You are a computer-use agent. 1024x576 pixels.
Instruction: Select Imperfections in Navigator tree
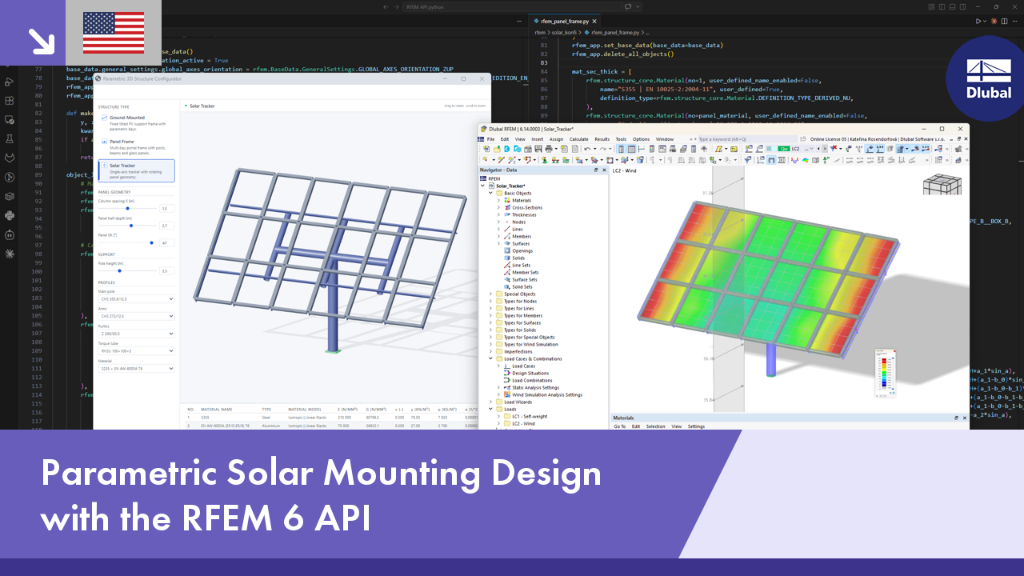[x=518, y=351]
